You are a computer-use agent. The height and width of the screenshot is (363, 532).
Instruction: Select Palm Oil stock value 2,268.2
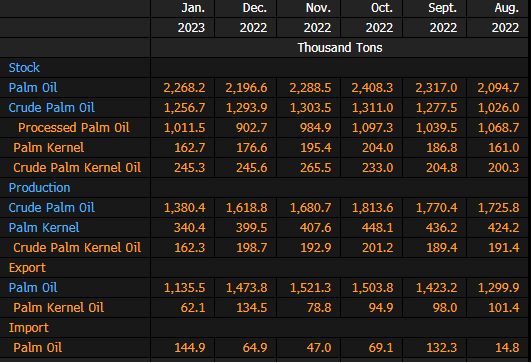click(185, 88)
